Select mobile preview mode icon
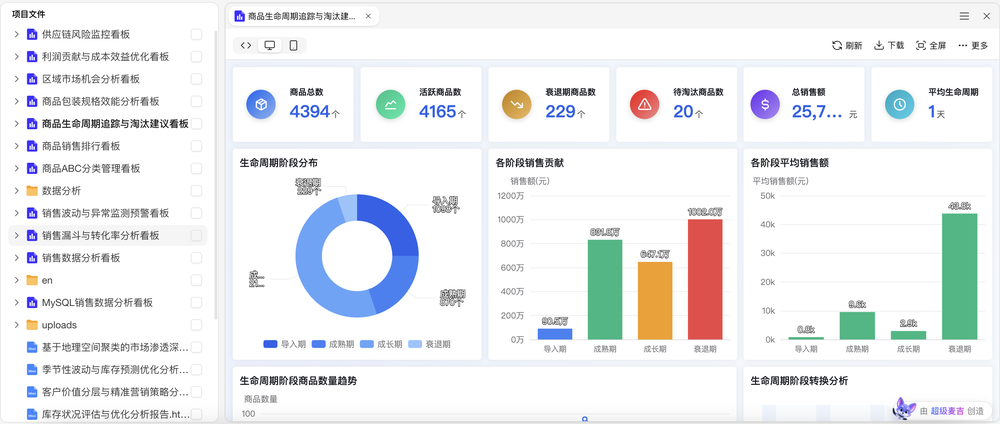This screenshot has height=424, width=1000. pyautogui.click(x=293, y=46)
